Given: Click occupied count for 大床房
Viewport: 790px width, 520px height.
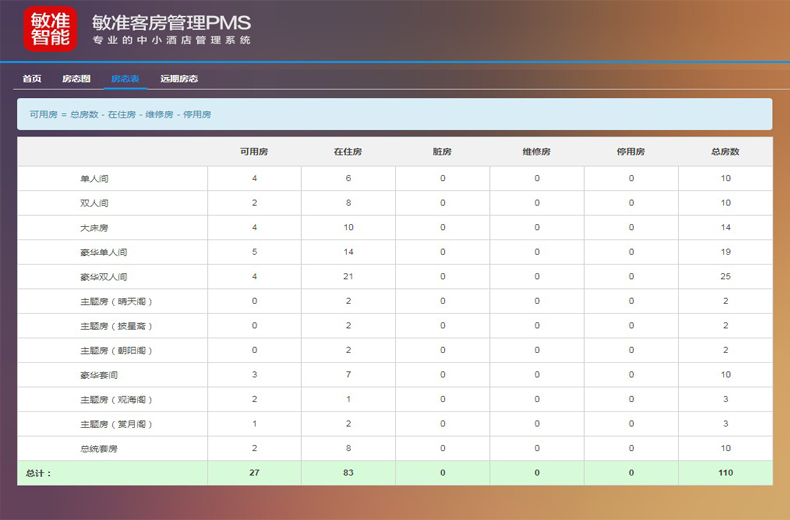Looking at the screenshot, I should pyautogui.click(x=348, y=227).
